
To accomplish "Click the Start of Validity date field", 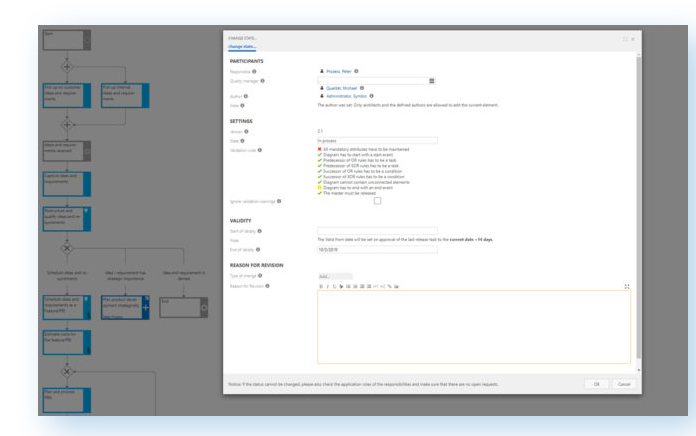I will (376, 231).
